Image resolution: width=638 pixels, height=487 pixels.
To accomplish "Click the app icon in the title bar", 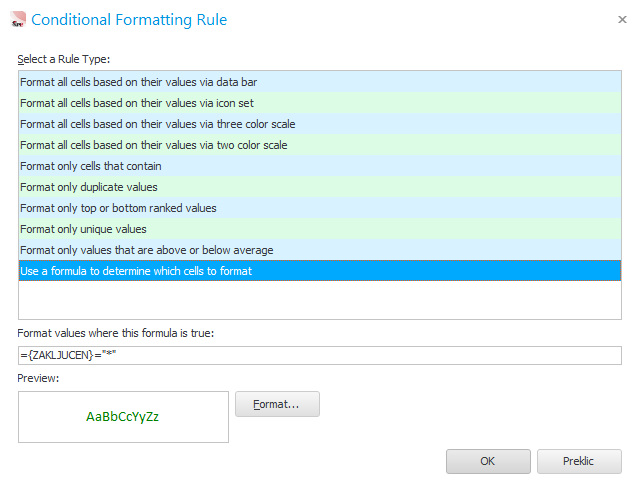I will (16, 19).
